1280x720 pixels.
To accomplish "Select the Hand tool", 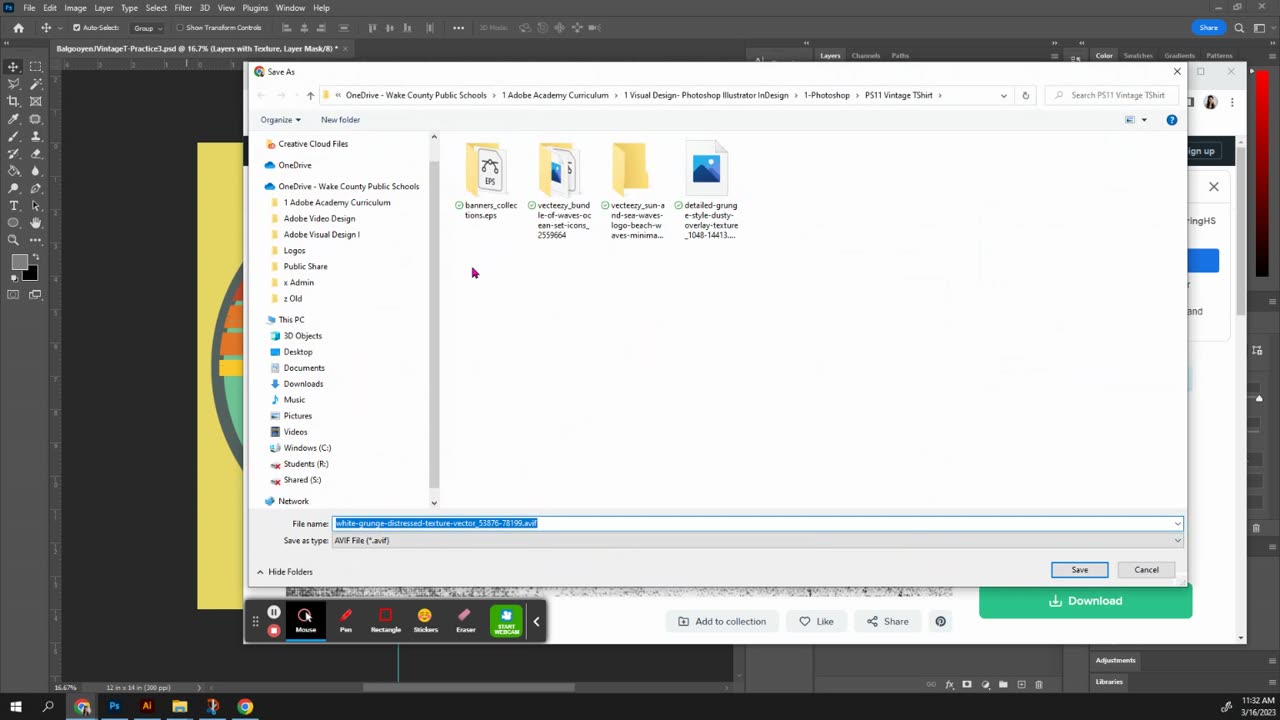I will tap(35, 223).
